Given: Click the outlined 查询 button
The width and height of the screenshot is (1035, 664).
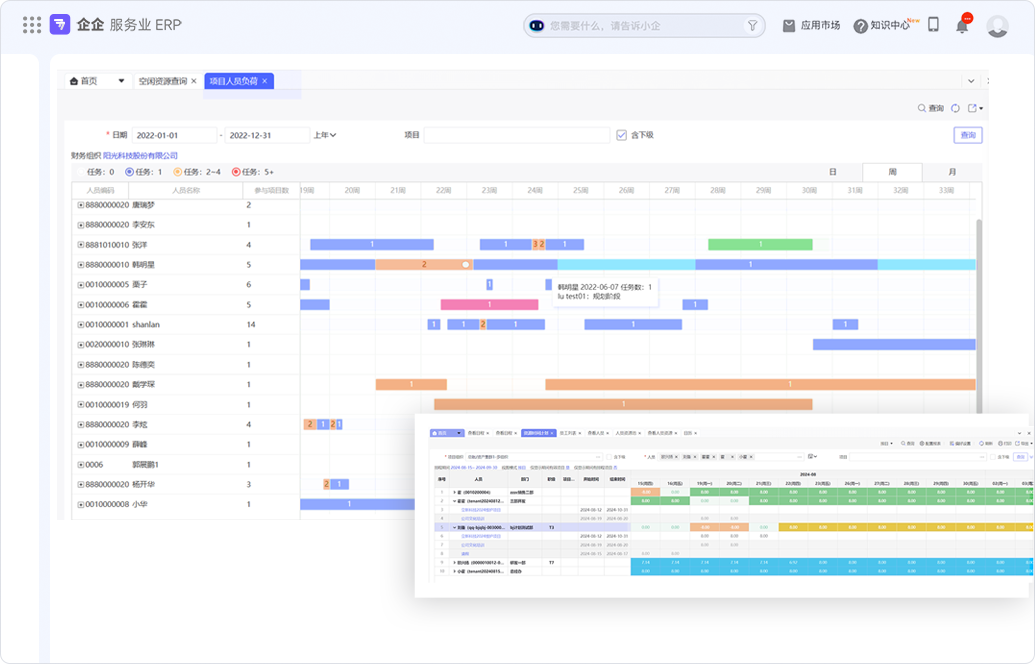Looking at the screenshot, I should pos(967,135).
